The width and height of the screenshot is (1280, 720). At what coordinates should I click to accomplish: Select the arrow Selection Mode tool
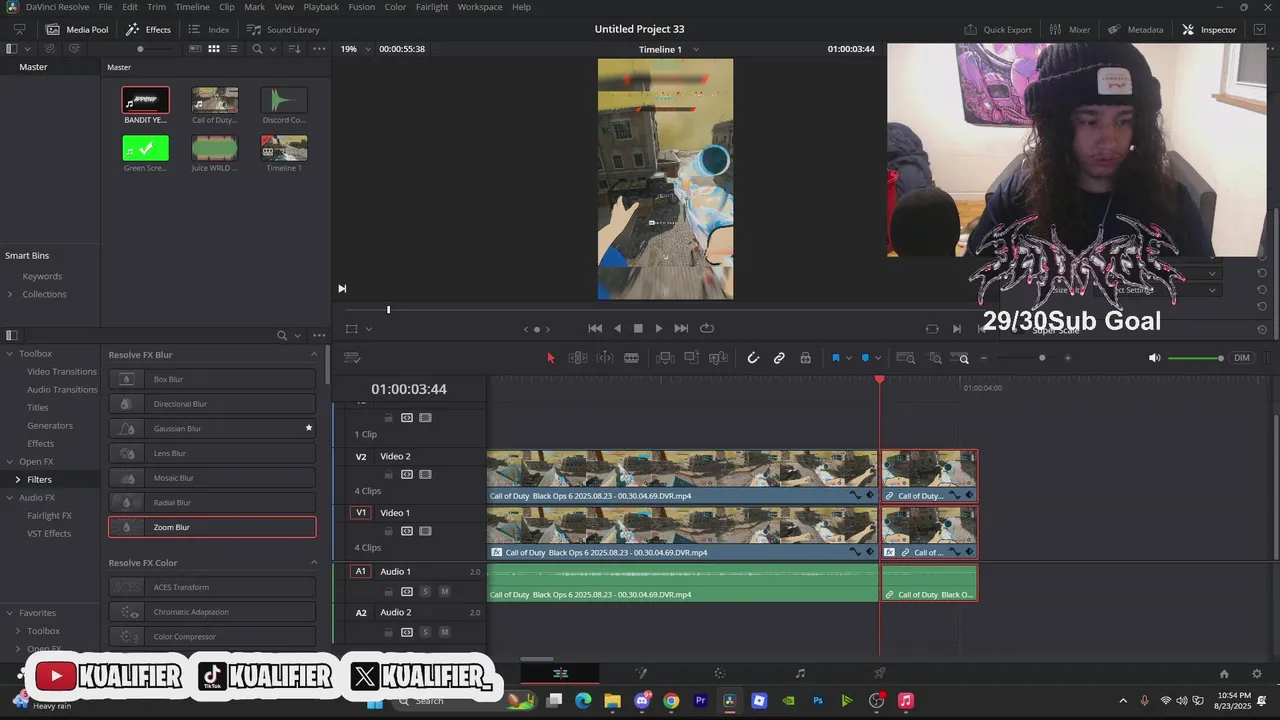(550, 358)
